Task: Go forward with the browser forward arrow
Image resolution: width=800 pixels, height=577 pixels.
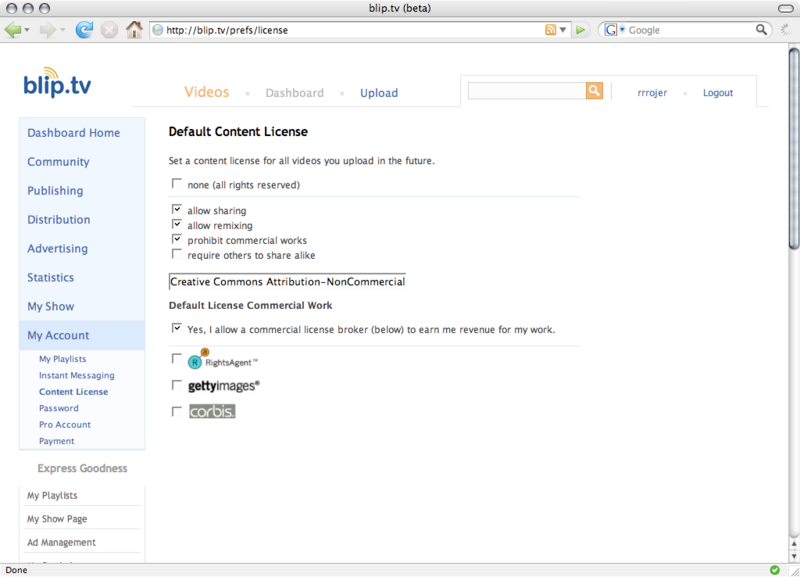Action: (47, 30)
